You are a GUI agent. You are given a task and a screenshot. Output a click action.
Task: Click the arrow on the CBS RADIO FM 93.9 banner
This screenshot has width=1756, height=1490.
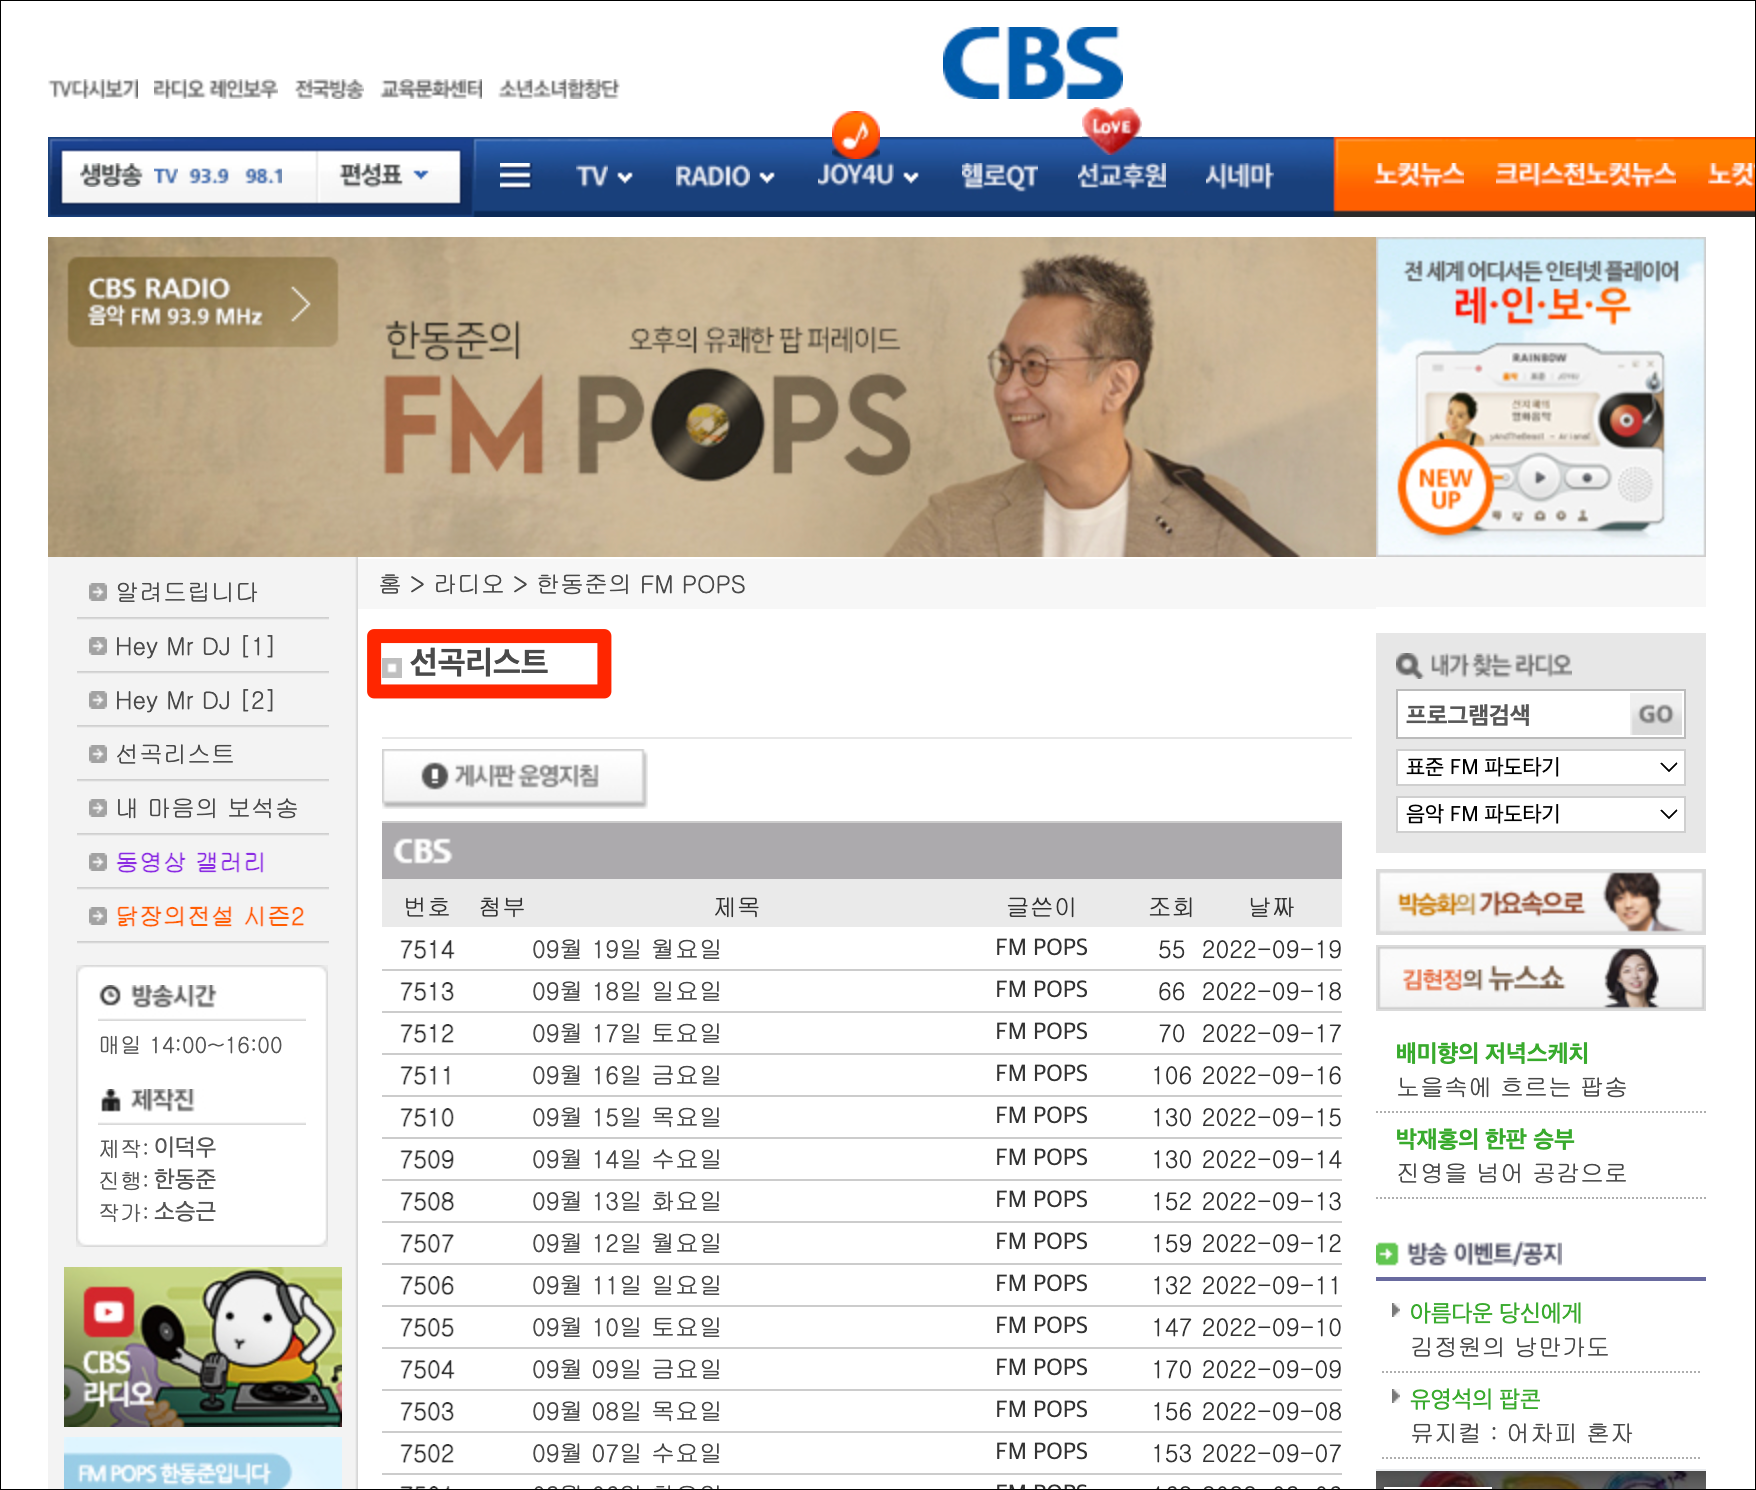pyautogui.click(x=301, y=303)
